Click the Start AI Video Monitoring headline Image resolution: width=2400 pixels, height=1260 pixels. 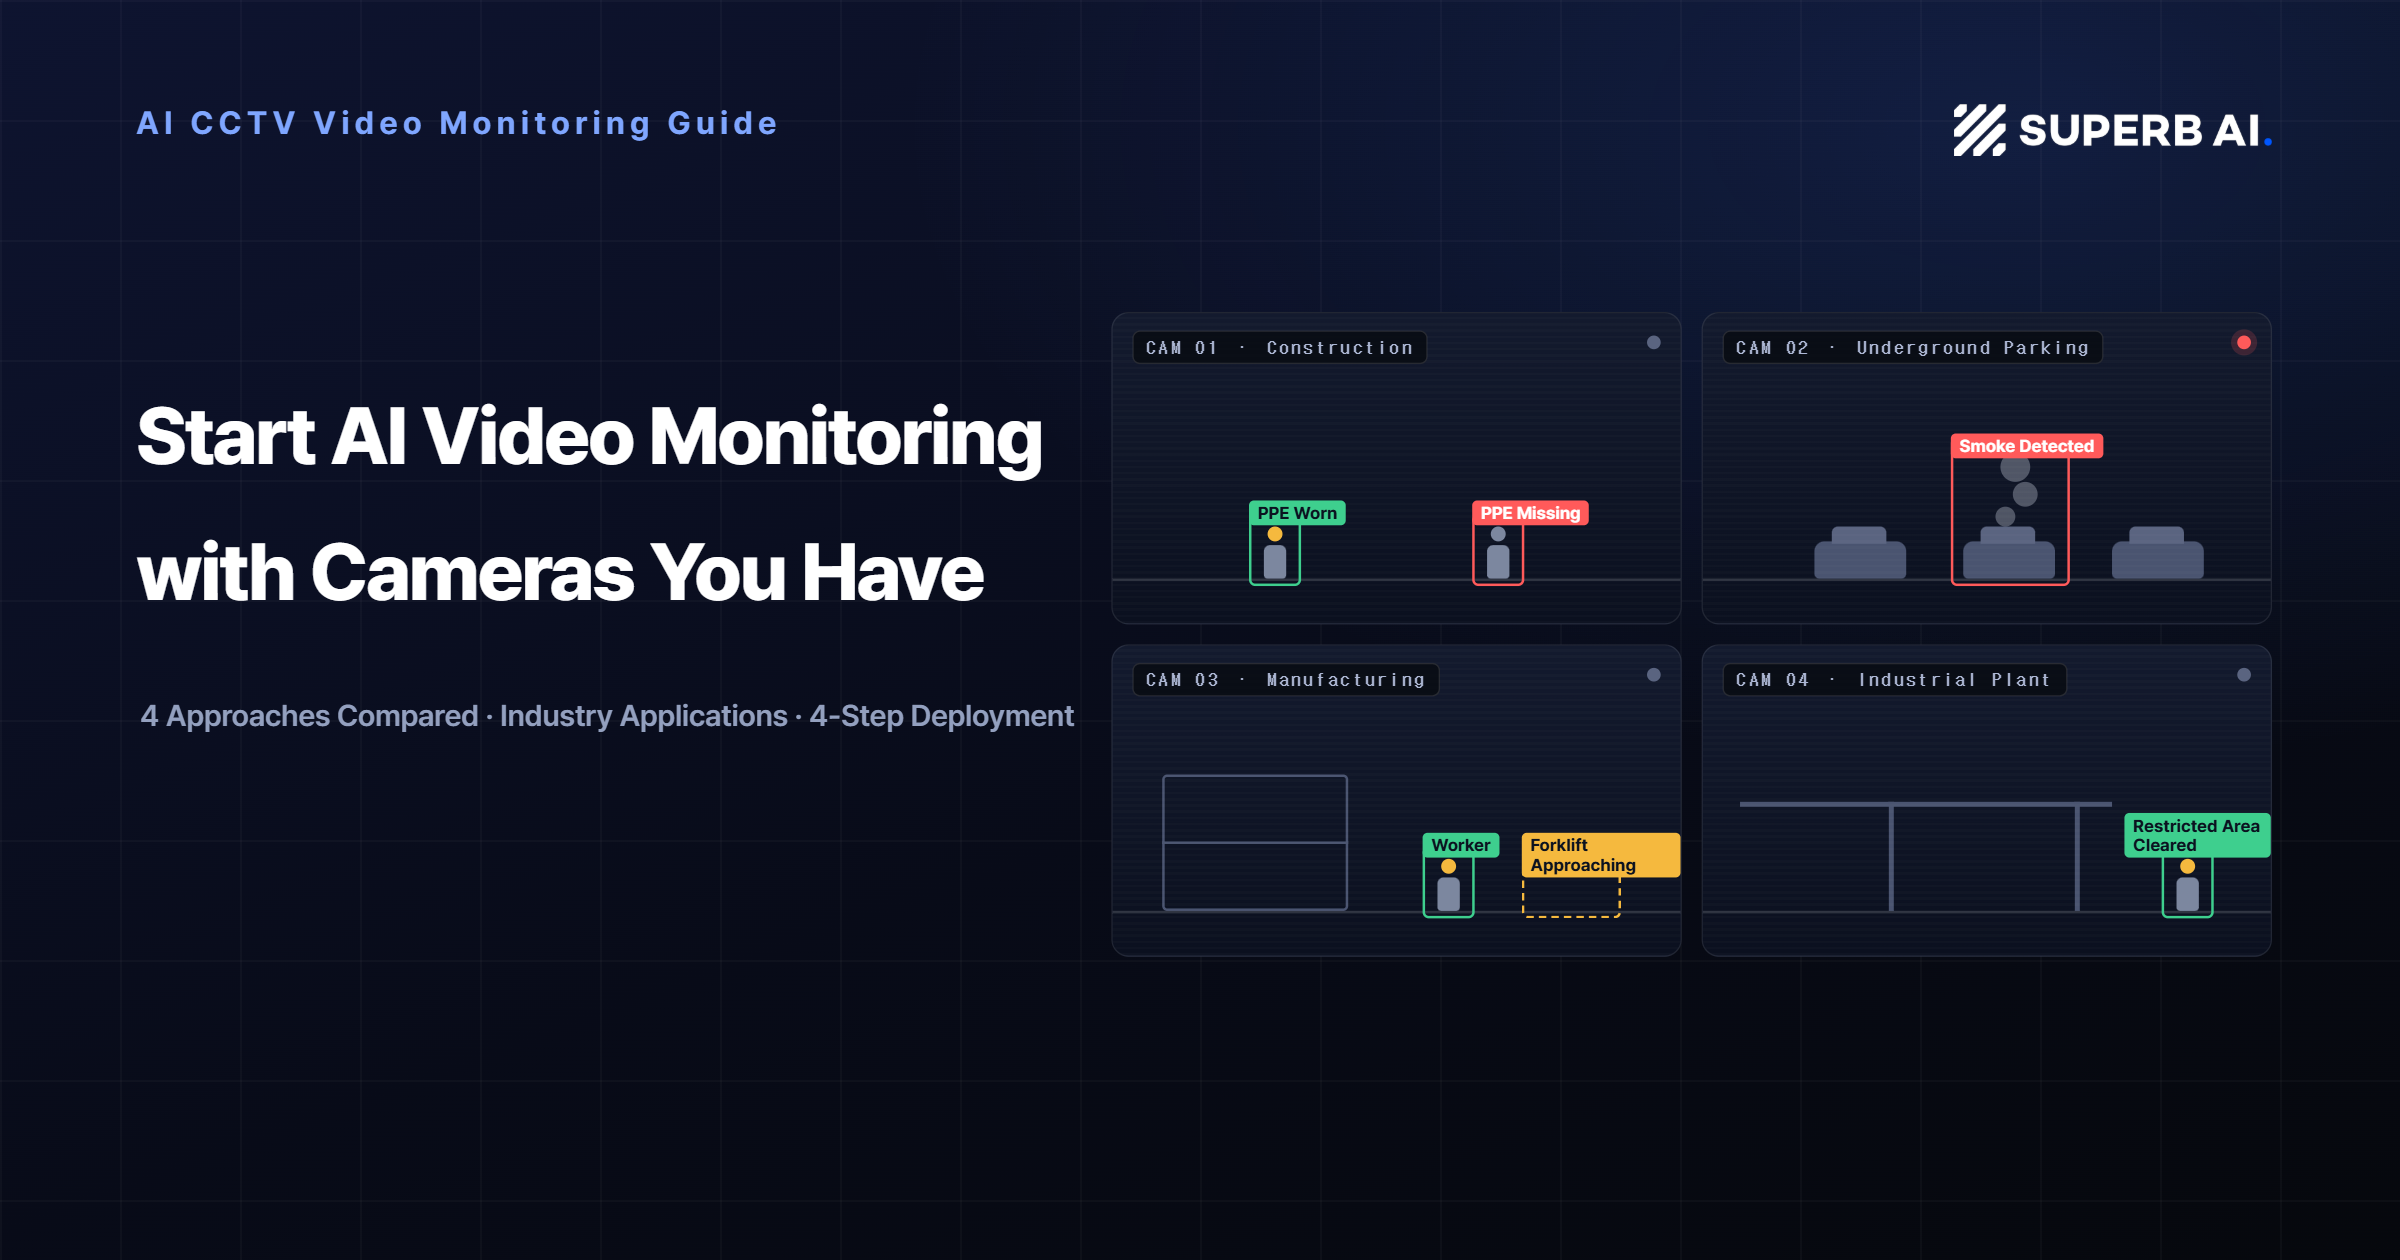(590, 438)
